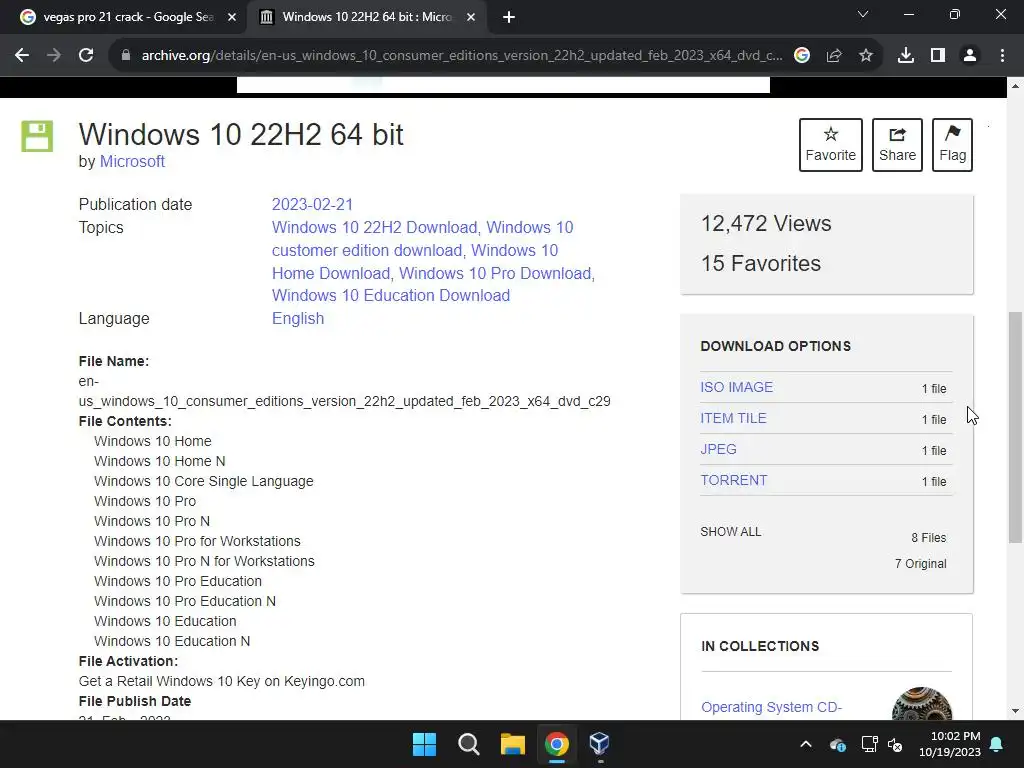This screenshot has width=1024, height=768.
Task: Open the tab search chevron
Action: (x=863, y=14)
